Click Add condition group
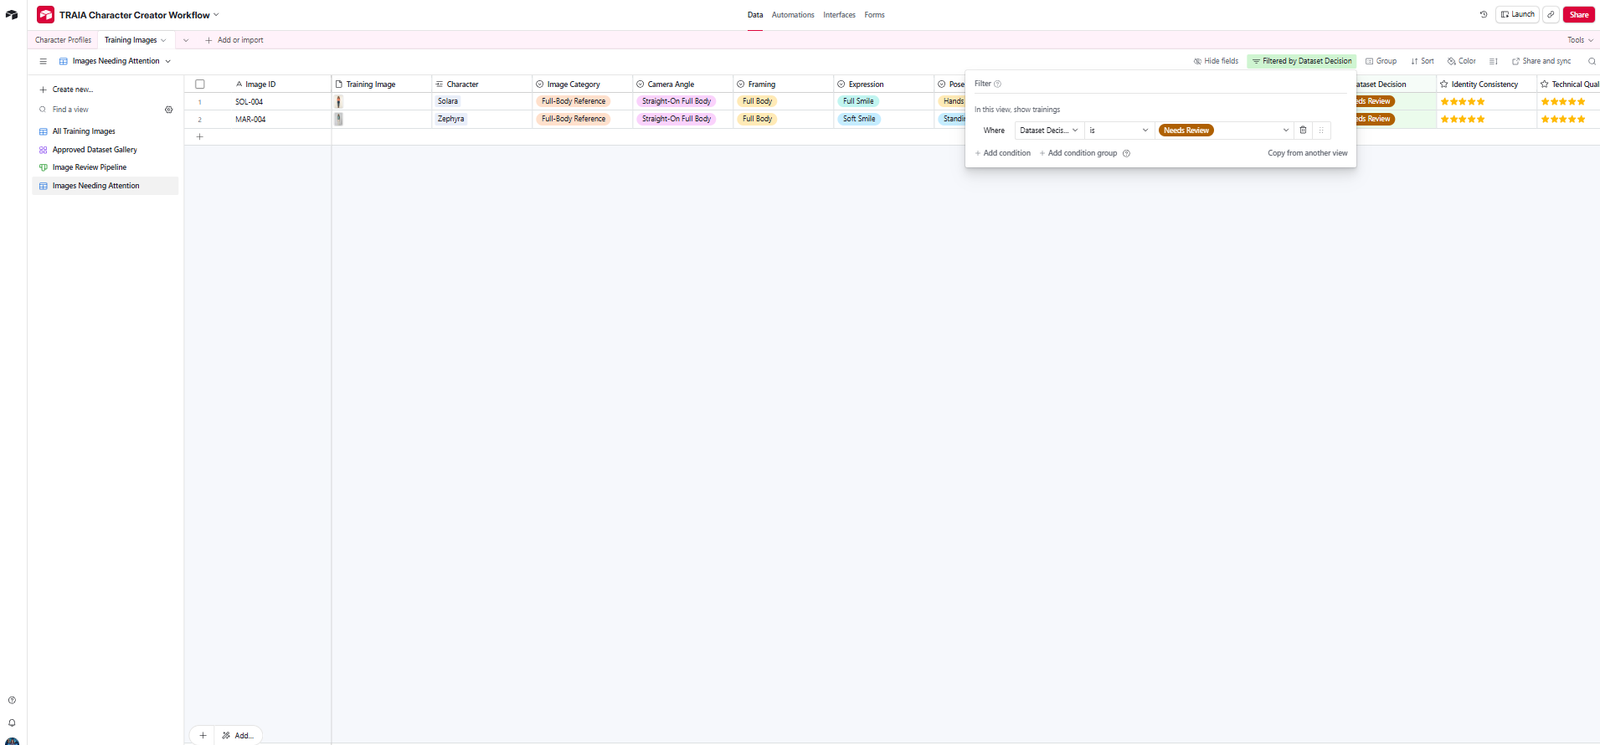The width and height of the screenshot is (1600, 745). [1078, 153]
